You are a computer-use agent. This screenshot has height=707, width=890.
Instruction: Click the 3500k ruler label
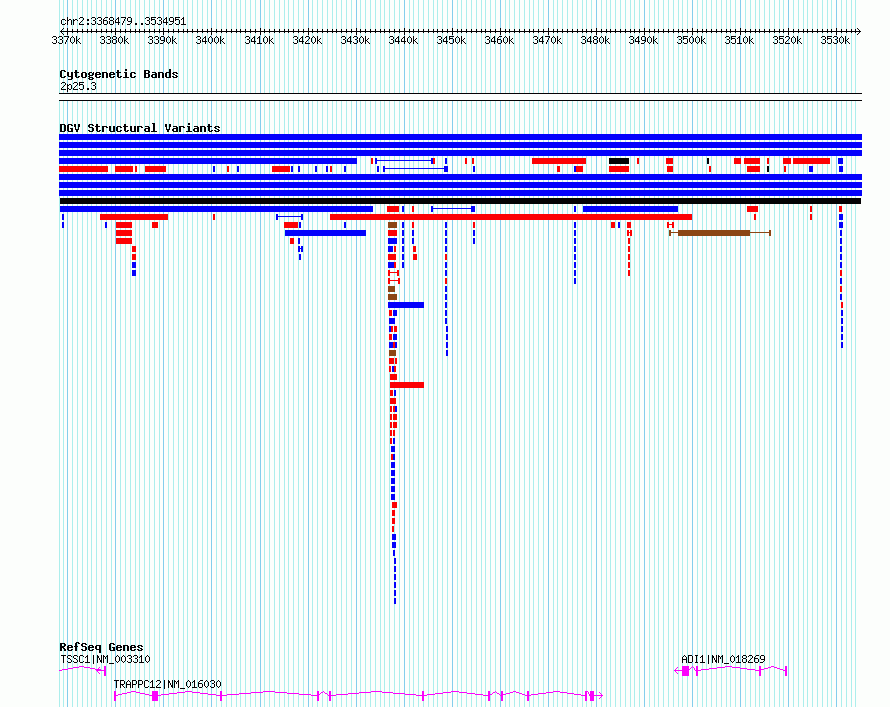tap(691, 40)
